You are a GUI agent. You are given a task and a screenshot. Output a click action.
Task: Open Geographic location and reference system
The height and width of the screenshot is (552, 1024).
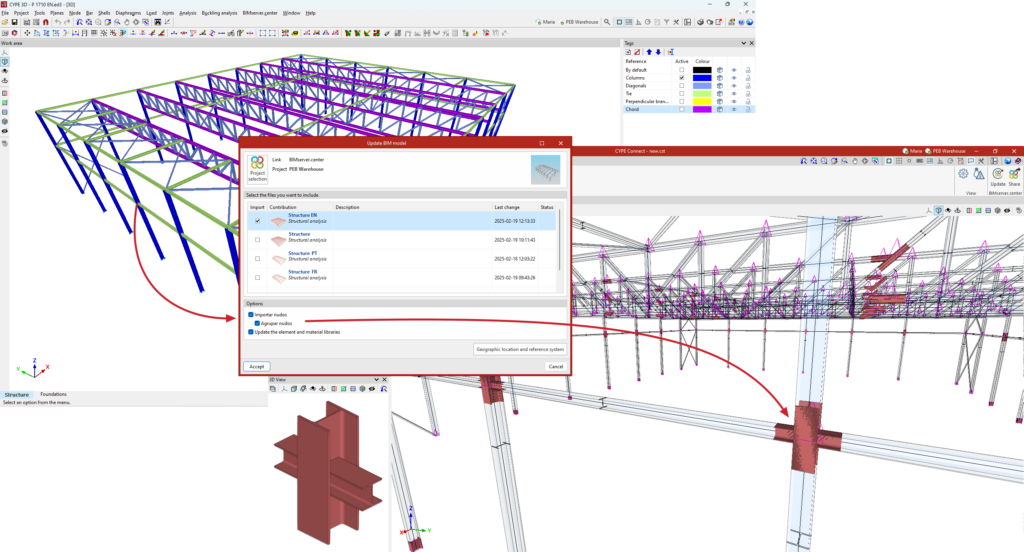[520, 349]
